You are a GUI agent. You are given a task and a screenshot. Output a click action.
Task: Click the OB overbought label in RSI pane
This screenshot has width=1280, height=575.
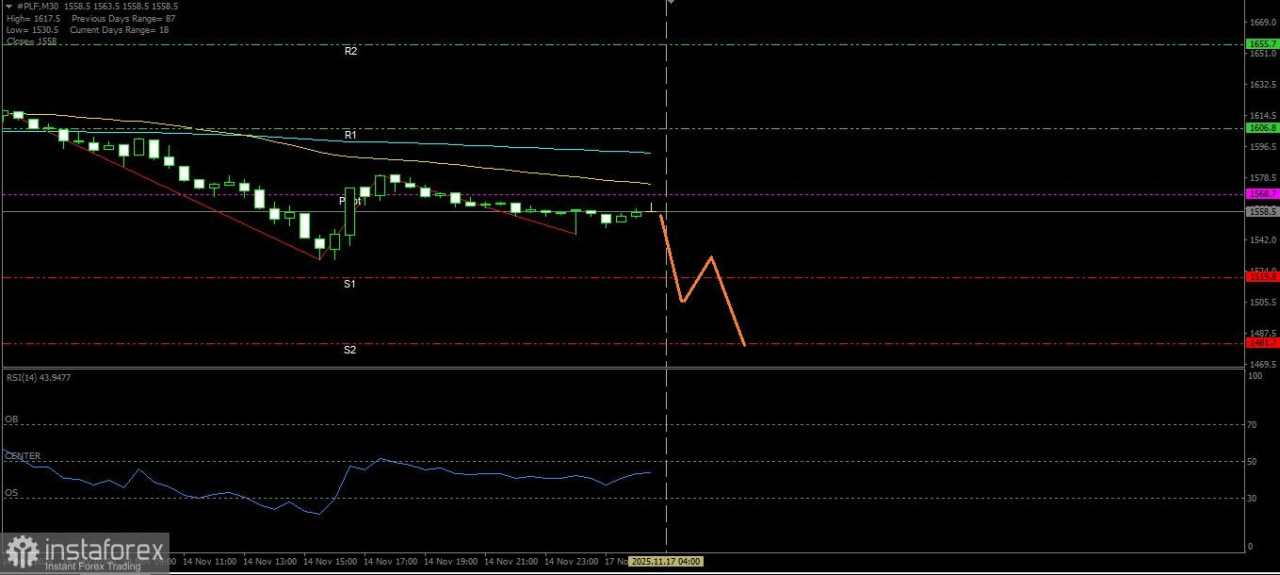[11, 420]
